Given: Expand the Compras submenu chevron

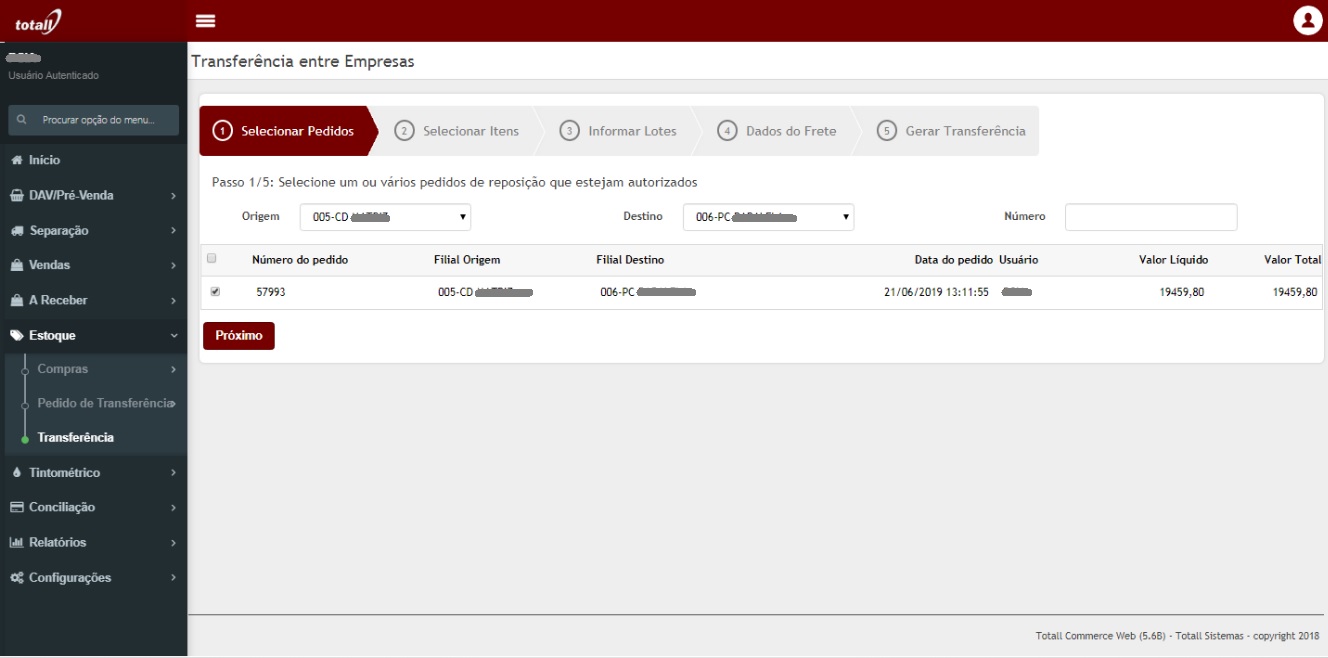Looking at the screenshot, I should (173, 370).
